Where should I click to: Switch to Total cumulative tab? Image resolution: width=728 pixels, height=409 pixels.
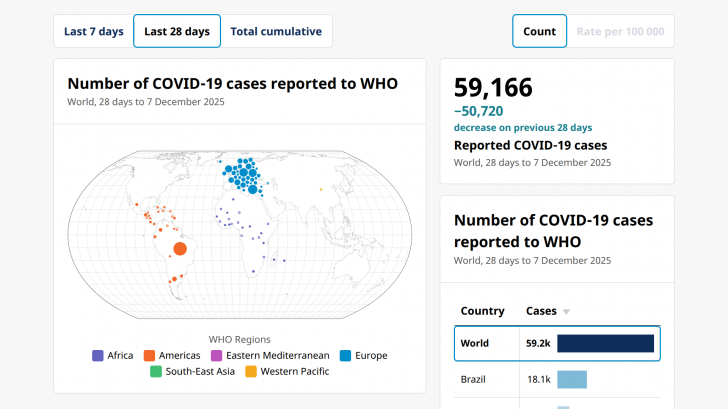tap(276, 31)
